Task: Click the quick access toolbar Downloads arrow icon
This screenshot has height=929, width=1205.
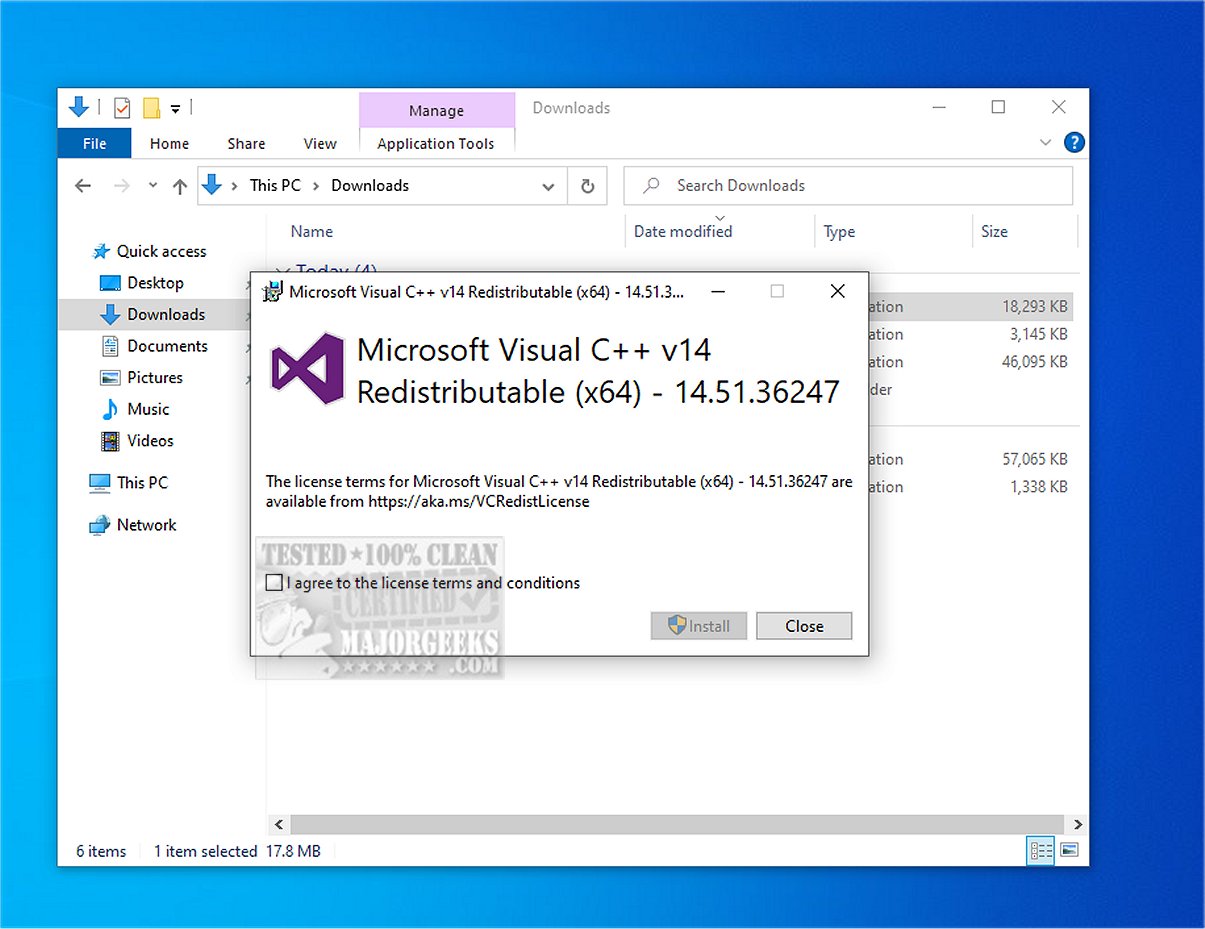Action: (x=79, y=107)
